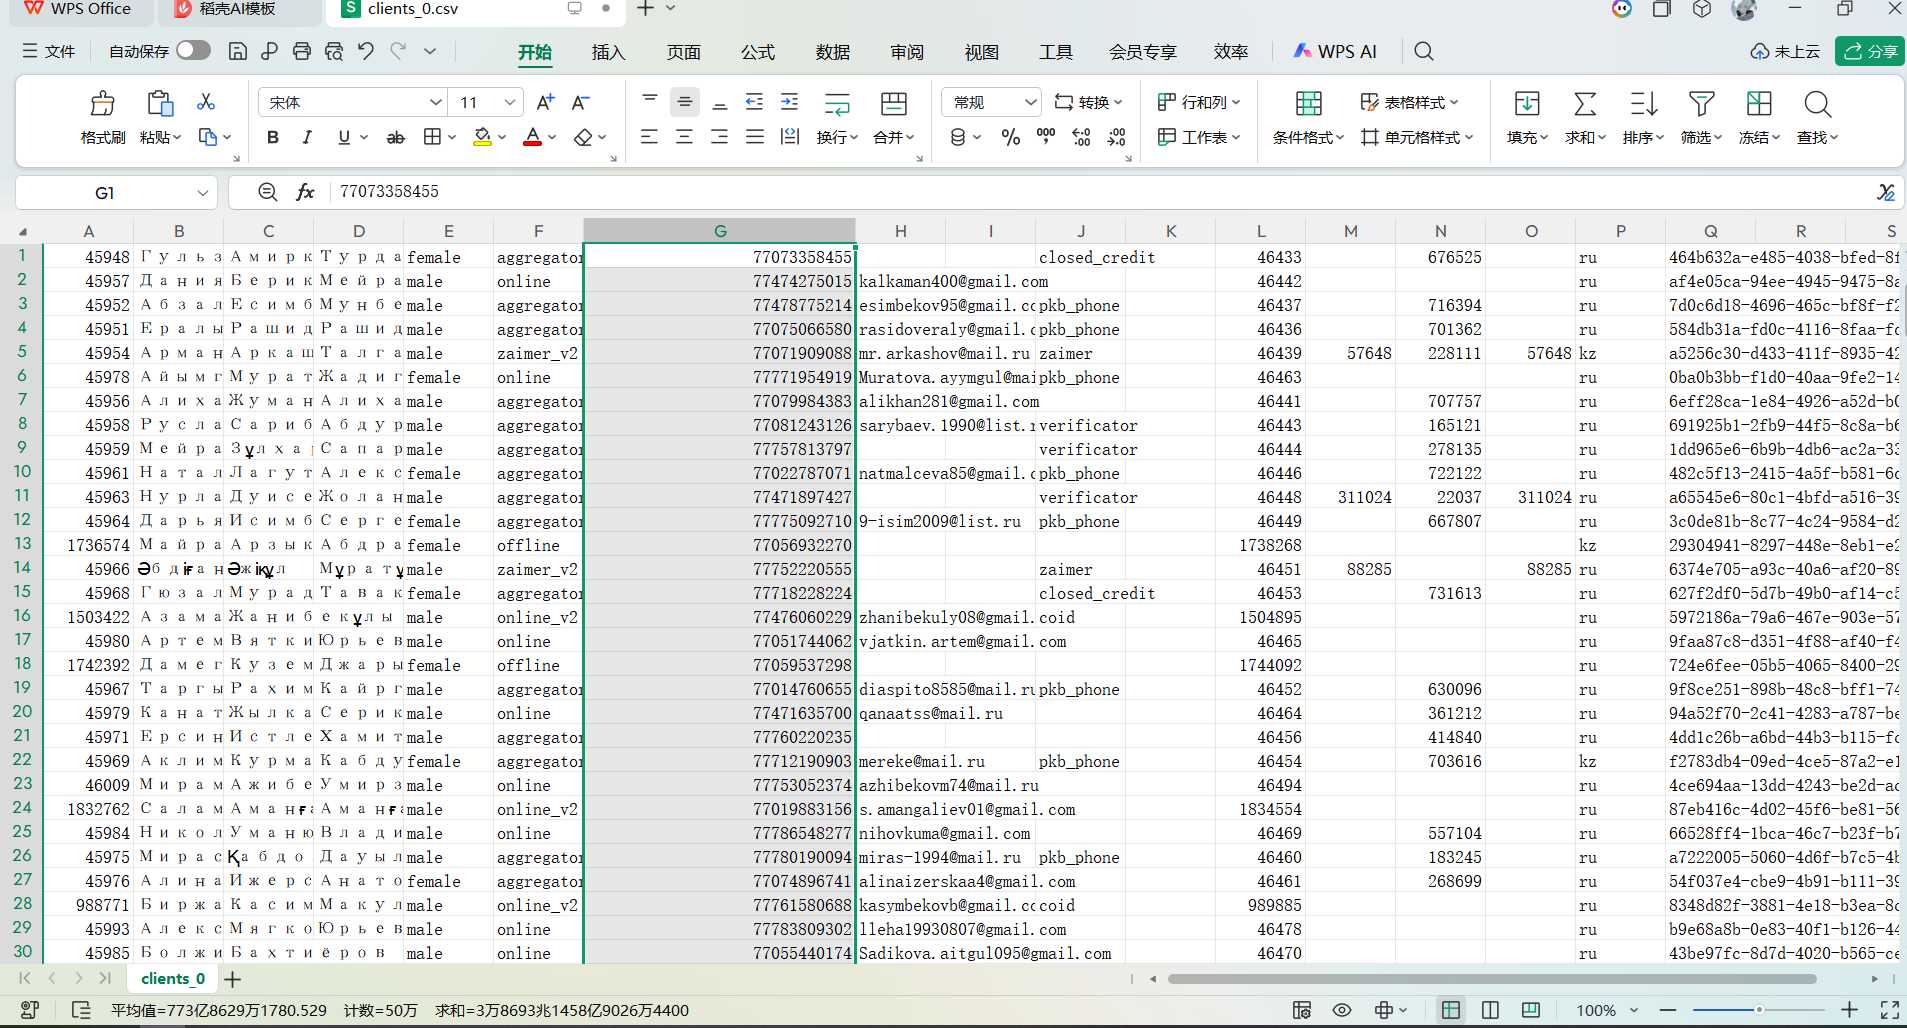Open the Worksheet dropdown
This screenshot has width=1907, height=1028.
click(1198, 137)
